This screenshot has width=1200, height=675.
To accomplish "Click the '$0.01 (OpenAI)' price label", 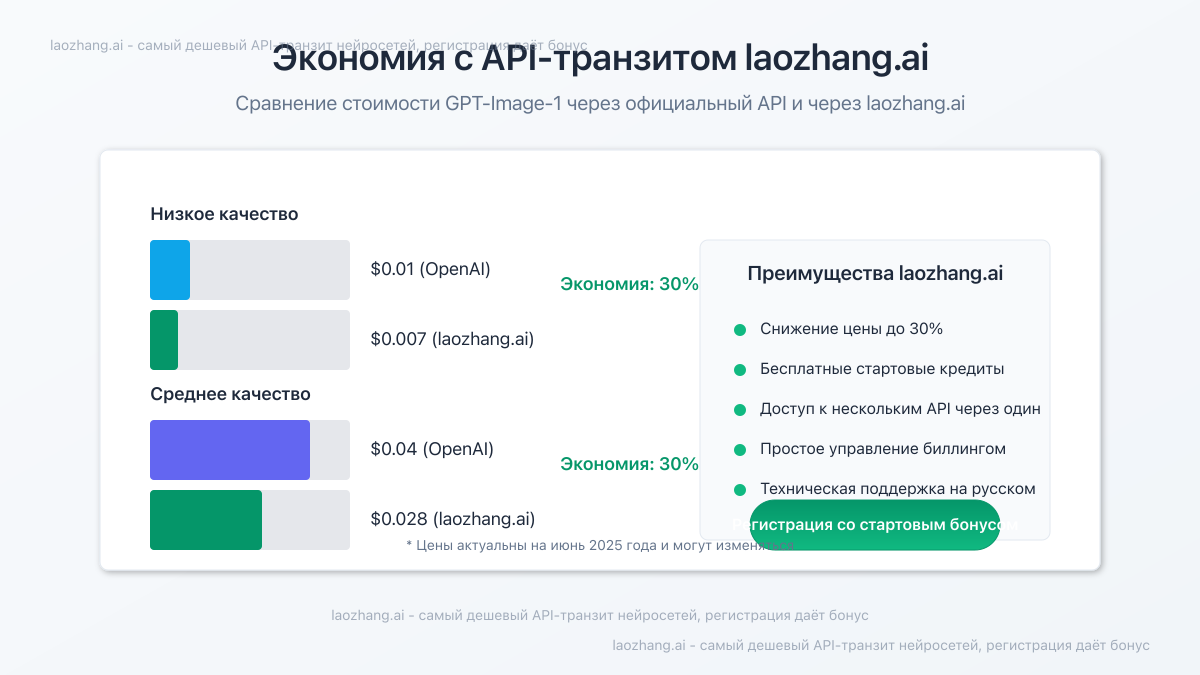I will coord(430,269).
